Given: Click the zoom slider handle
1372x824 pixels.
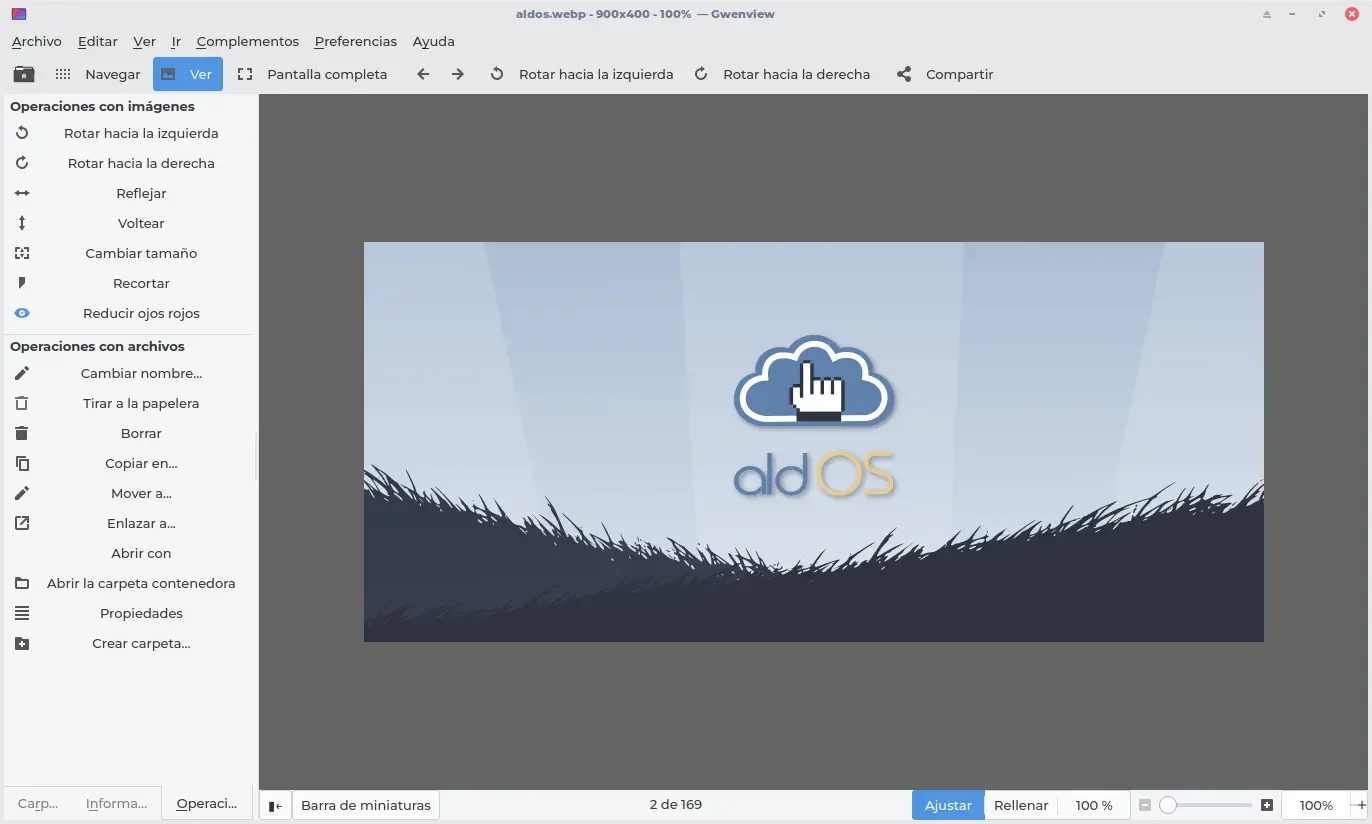Looking at the screenshot, I should 1167,805.
